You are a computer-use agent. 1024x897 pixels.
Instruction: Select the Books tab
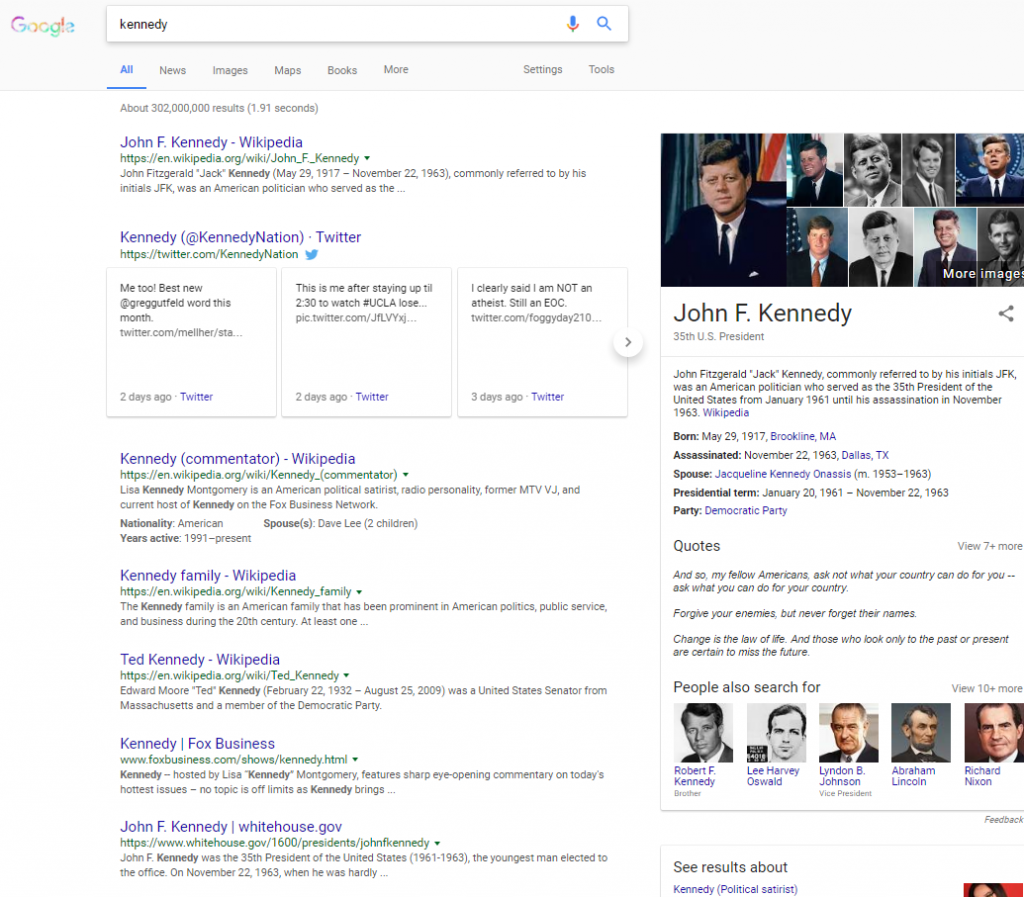(342, 70)
